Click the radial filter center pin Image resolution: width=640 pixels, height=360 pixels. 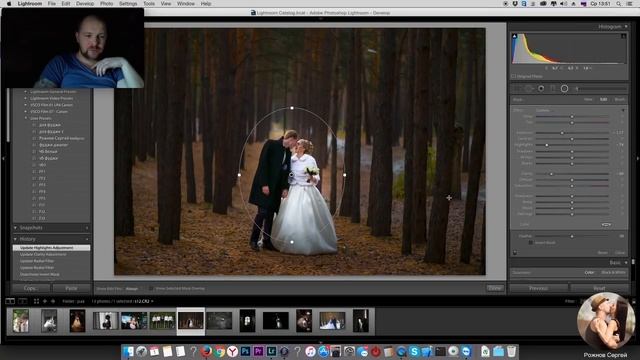291,175
